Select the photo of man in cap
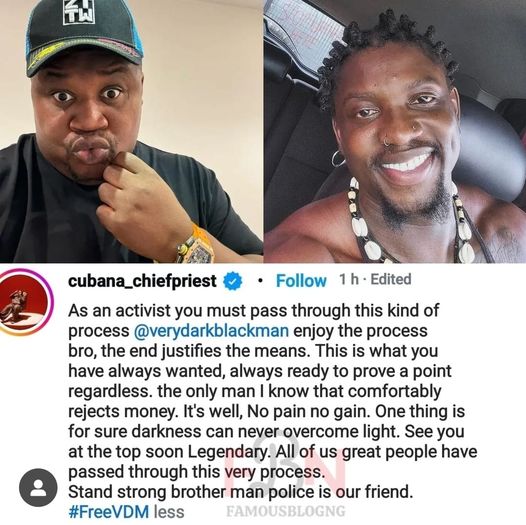This screenshot has width=526, height=525. (131, 131)
